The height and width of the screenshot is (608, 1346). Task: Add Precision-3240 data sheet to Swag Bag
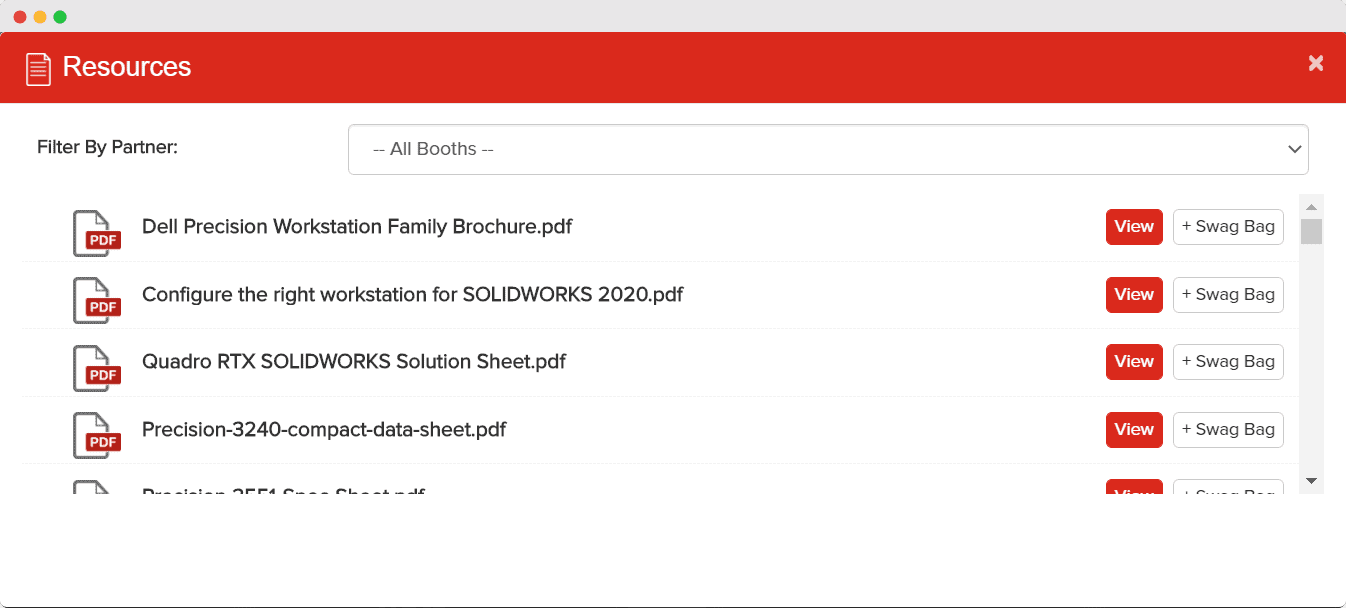[1228, 429]
